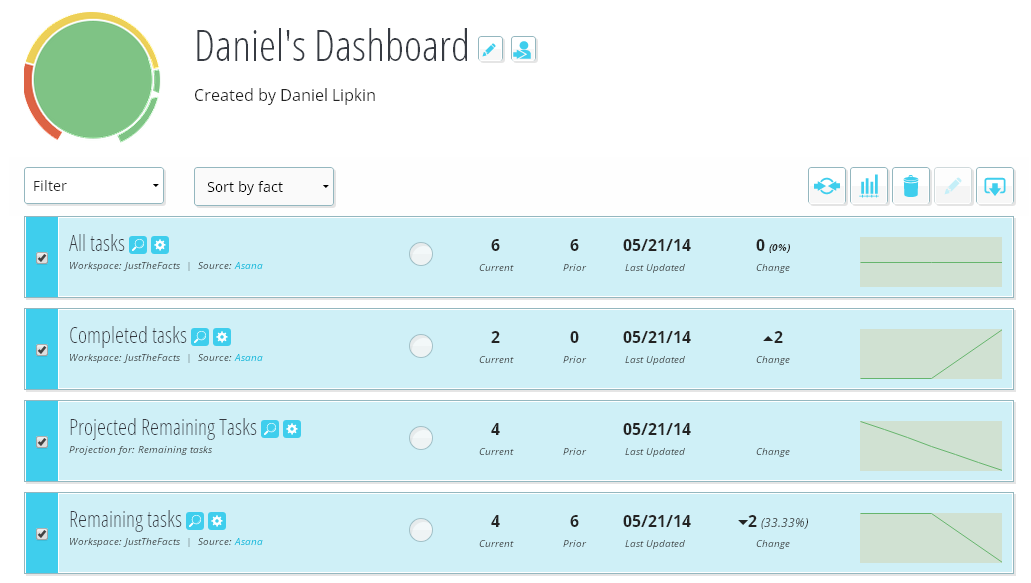Click the Asana source link under All tasks
Viewport: 1031px width, 583px height.
248,266
